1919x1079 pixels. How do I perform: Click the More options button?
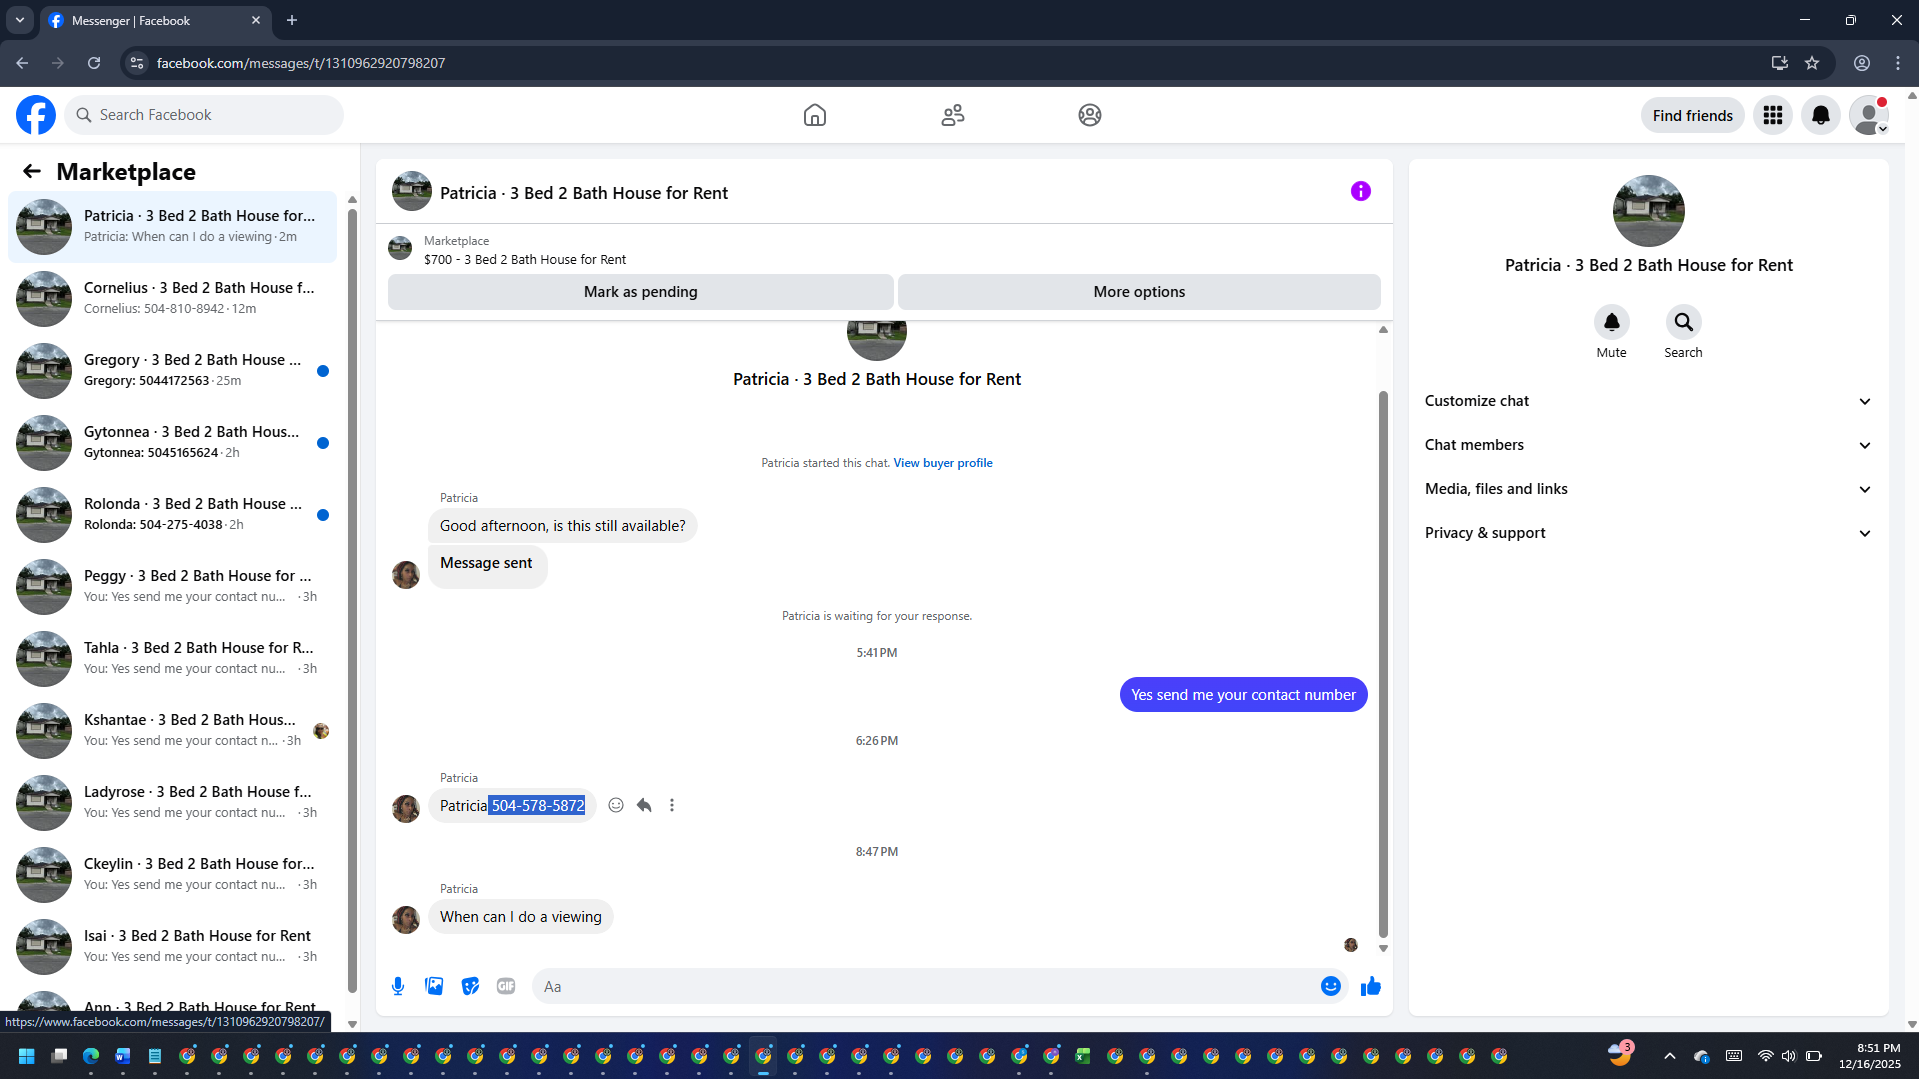click(x=1139, y=292)
